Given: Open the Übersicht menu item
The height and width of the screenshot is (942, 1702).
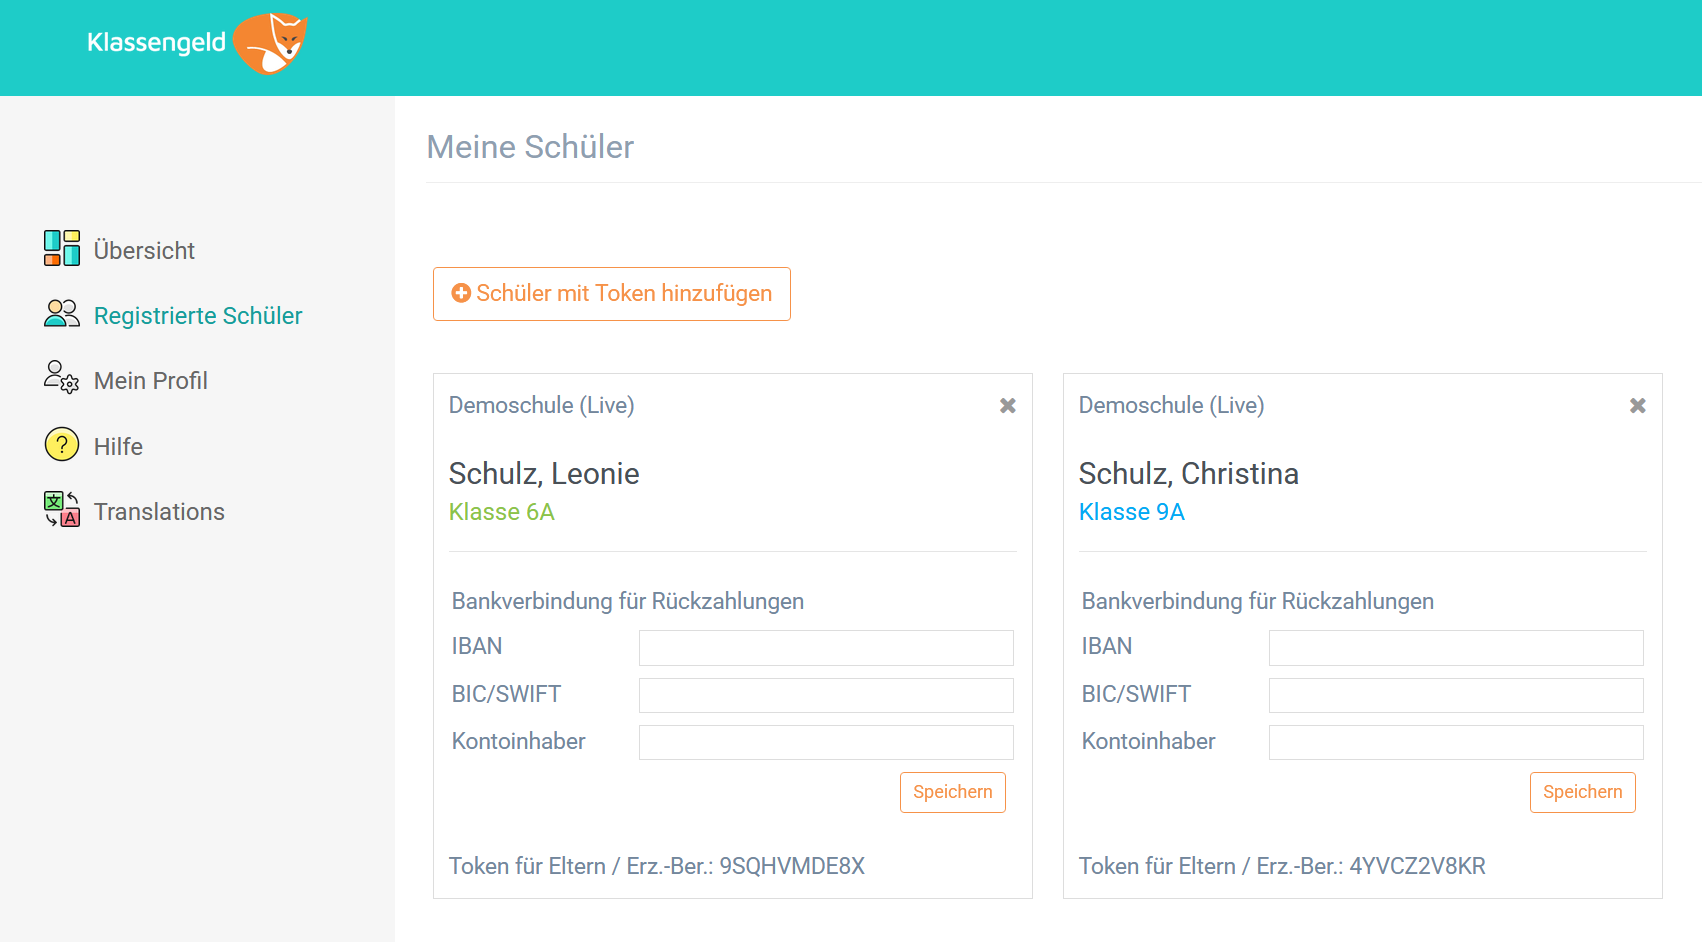Looking at the screenshot, I should pos(144,251).
